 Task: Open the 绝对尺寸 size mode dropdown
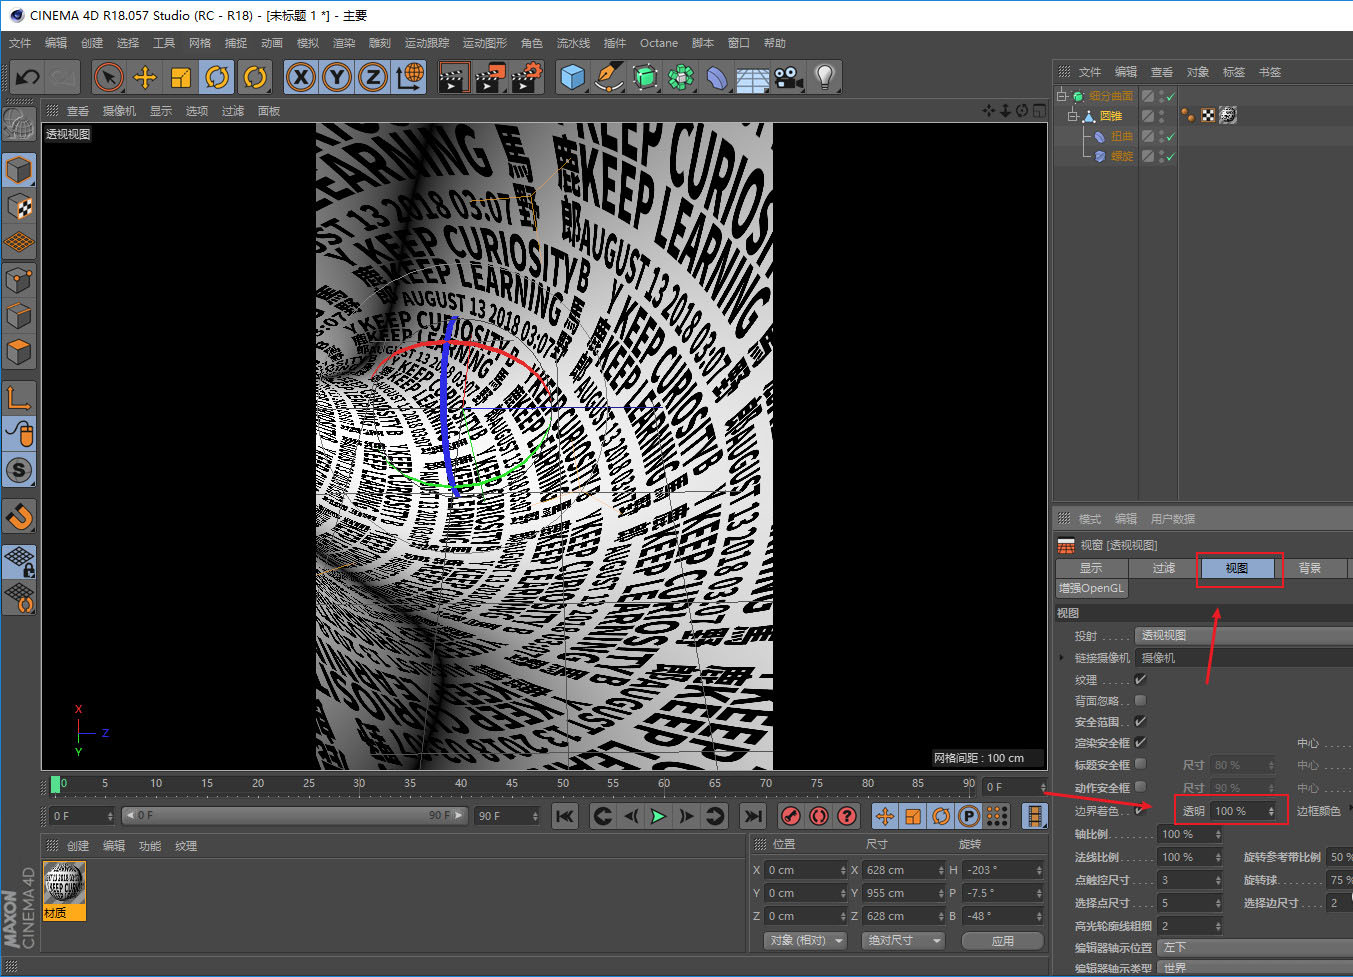point(904,940)
